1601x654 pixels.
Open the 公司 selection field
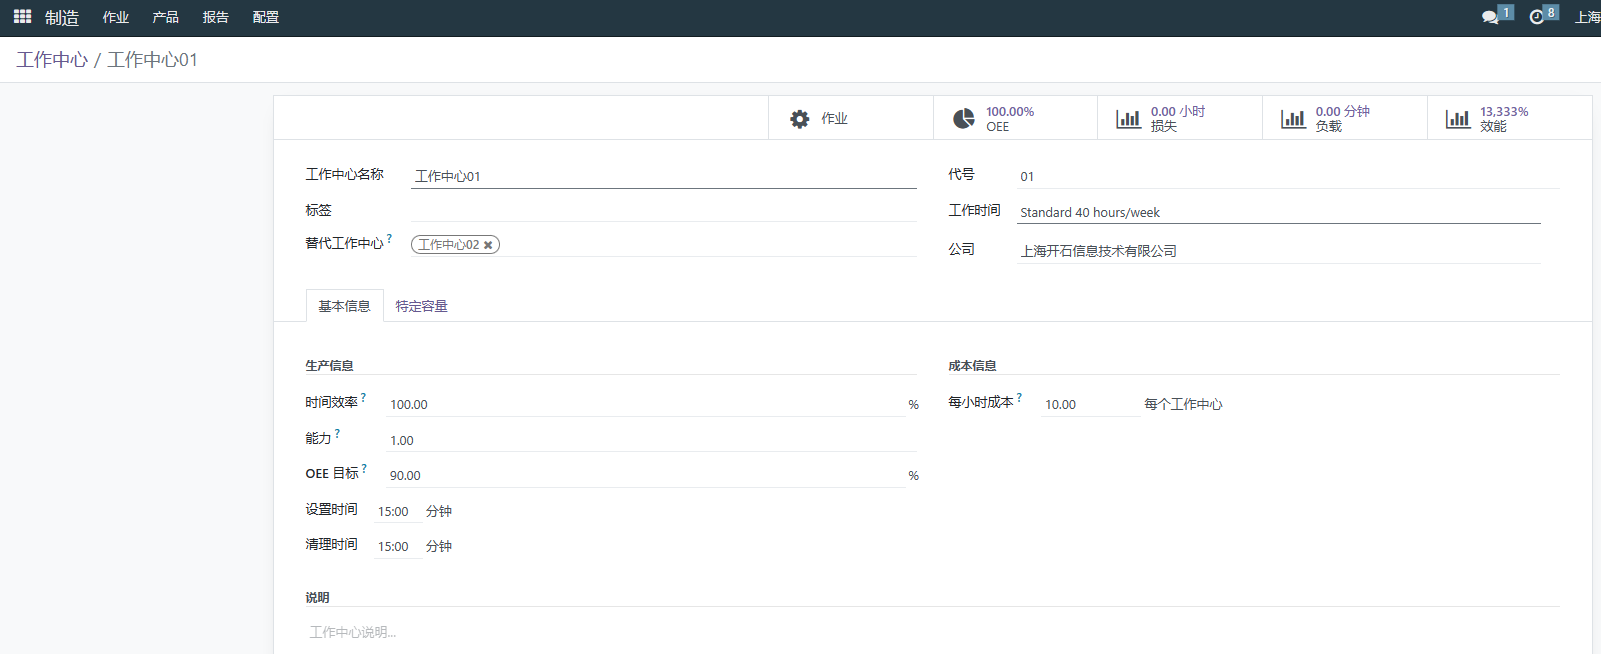[1279, 251]
